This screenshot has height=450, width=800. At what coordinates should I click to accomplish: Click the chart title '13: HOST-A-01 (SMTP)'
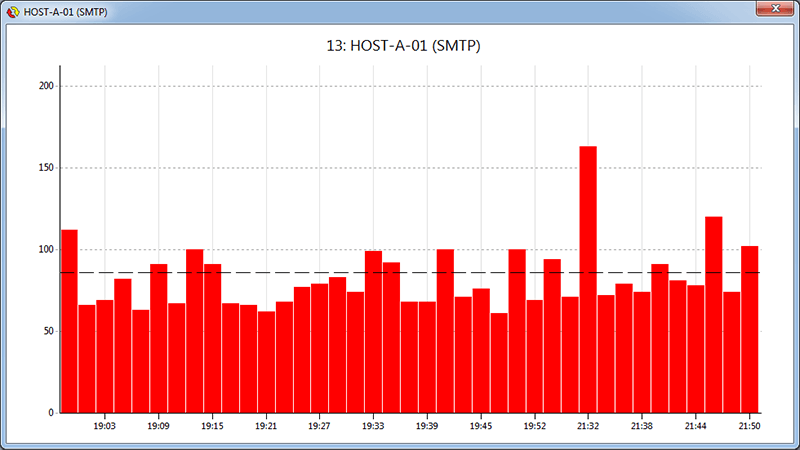[403, 46]
